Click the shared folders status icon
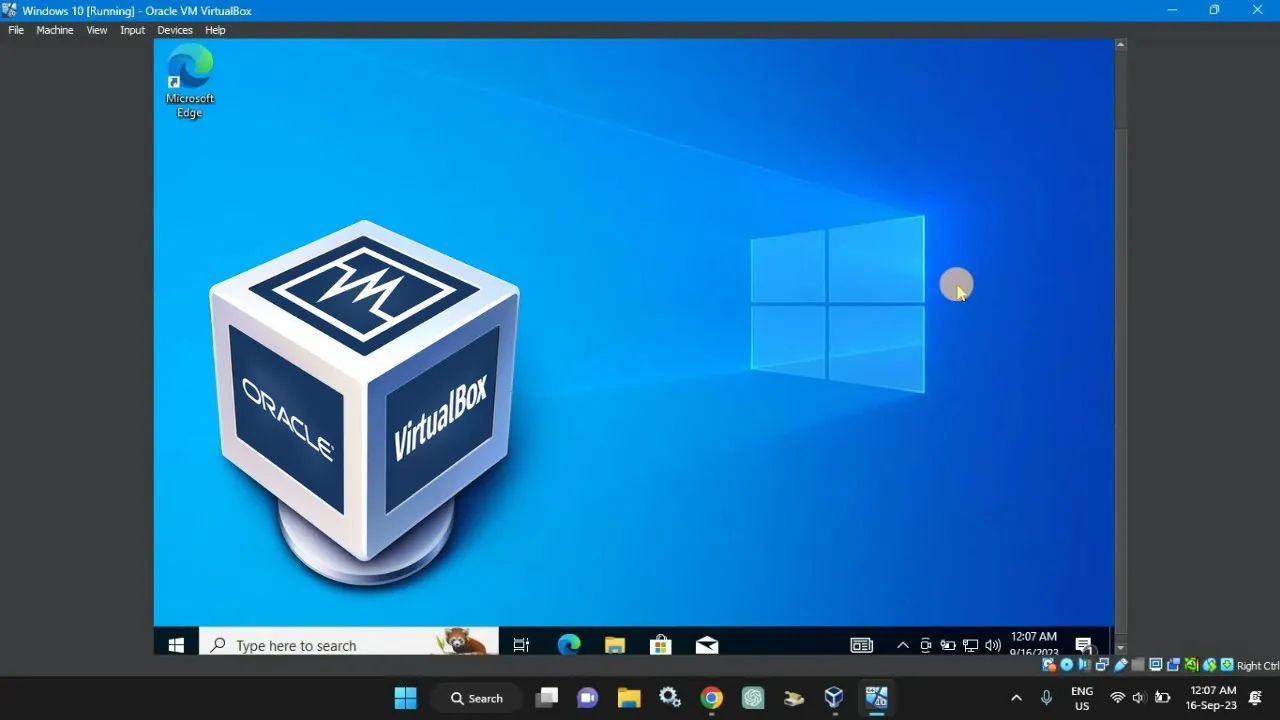This screenshot has width=1280, height=720. coord(1138,665)
